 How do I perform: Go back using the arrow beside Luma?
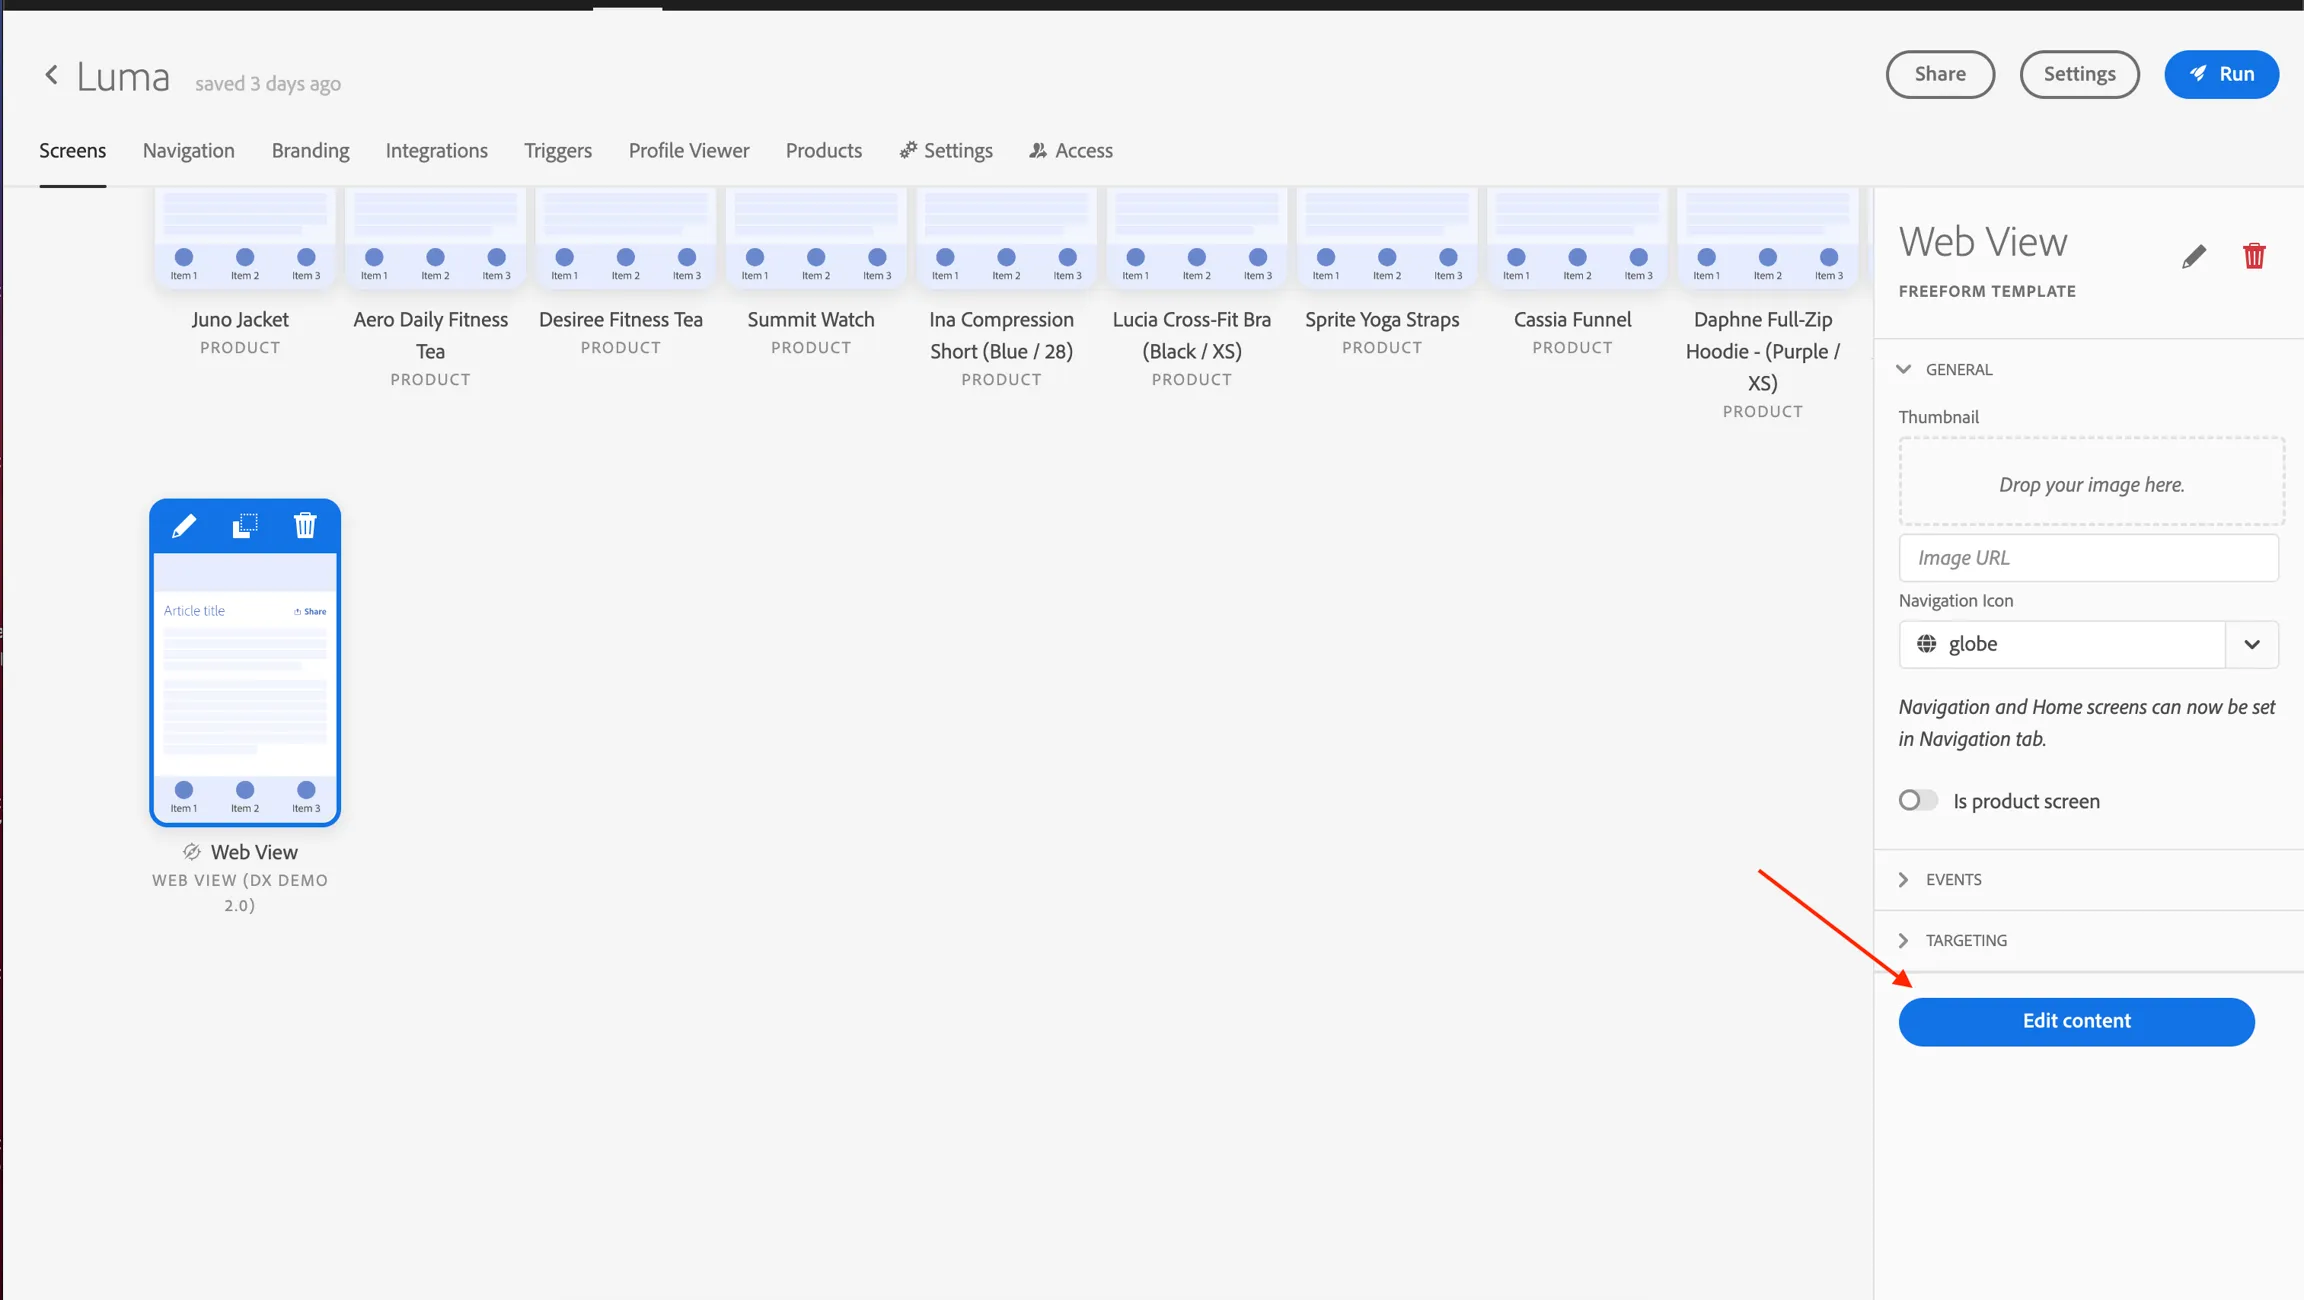coord(51,75)
